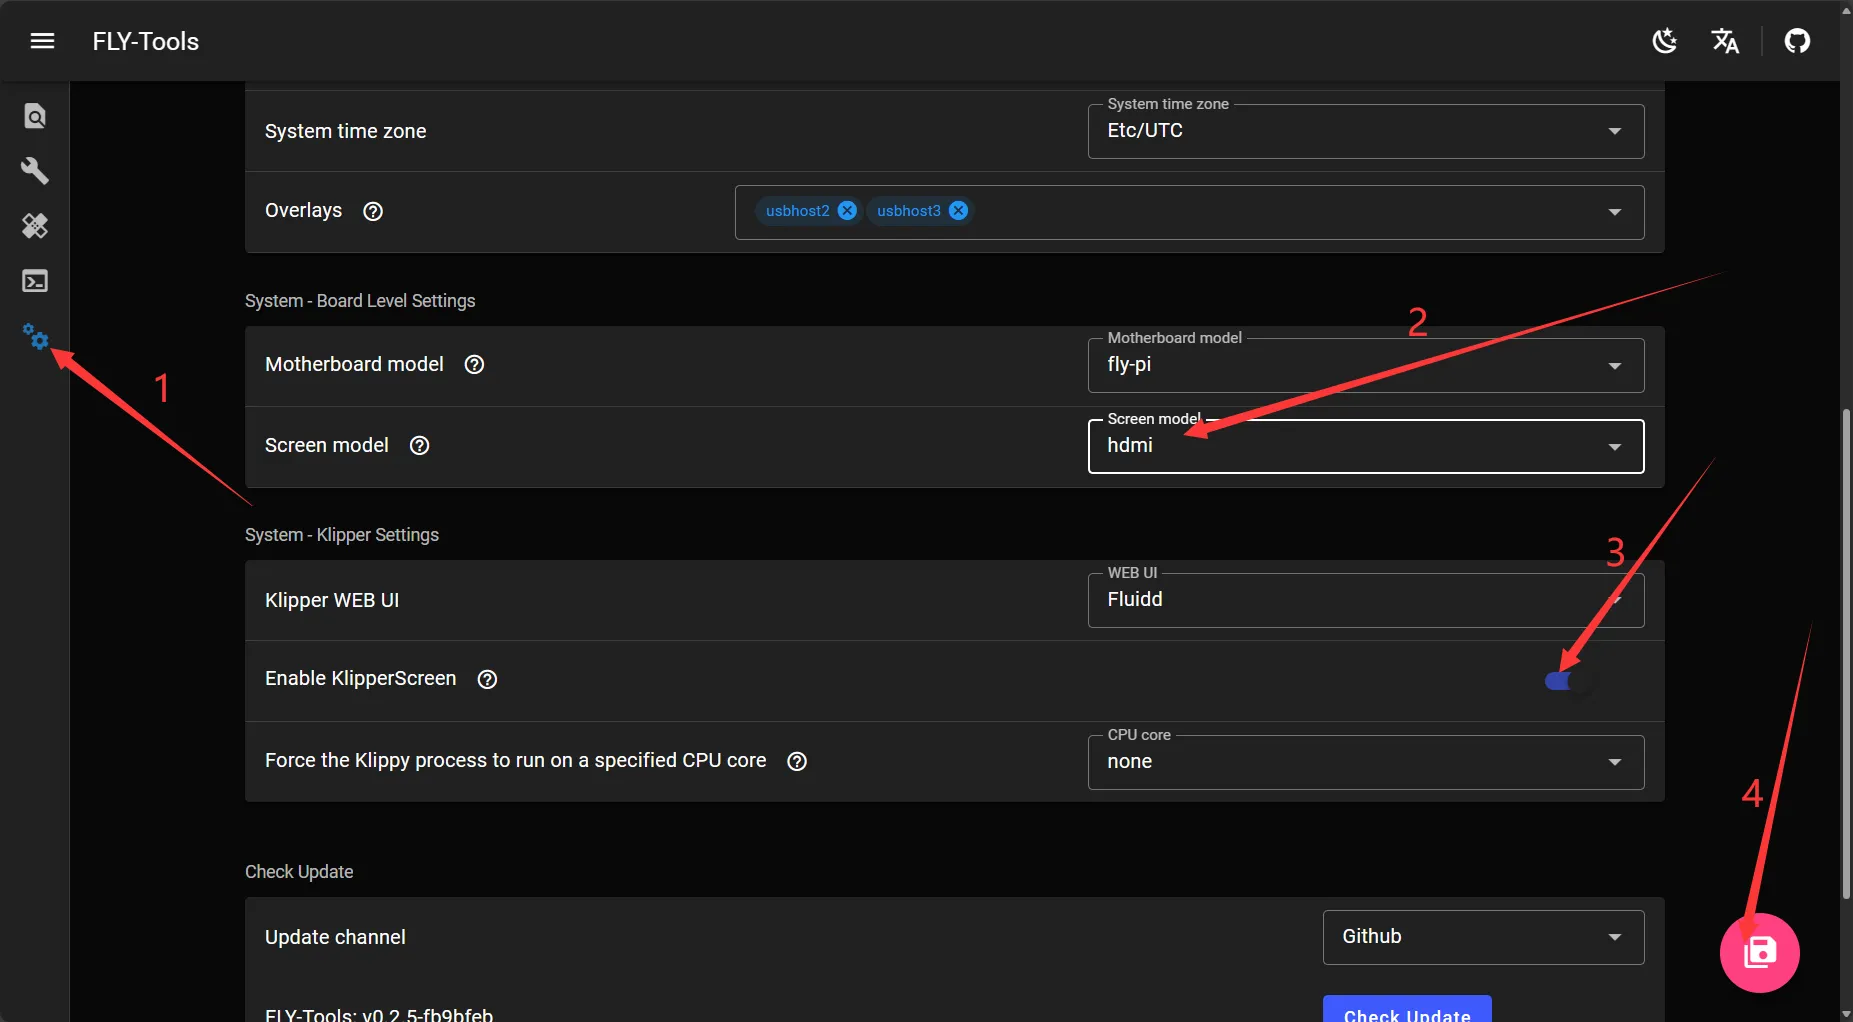The height and width of the screenshot is (1022, 1853).
Task: Toggle the Enable KlipperScreen switch
Action: tap(1567, 681)
